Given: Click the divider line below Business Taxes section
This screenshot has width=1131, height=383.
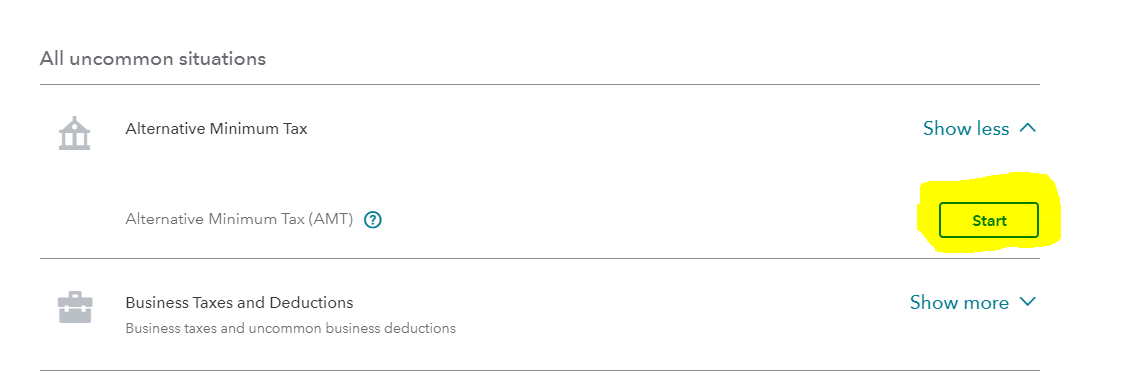Looking at the screenshot, I should [540, 371].
